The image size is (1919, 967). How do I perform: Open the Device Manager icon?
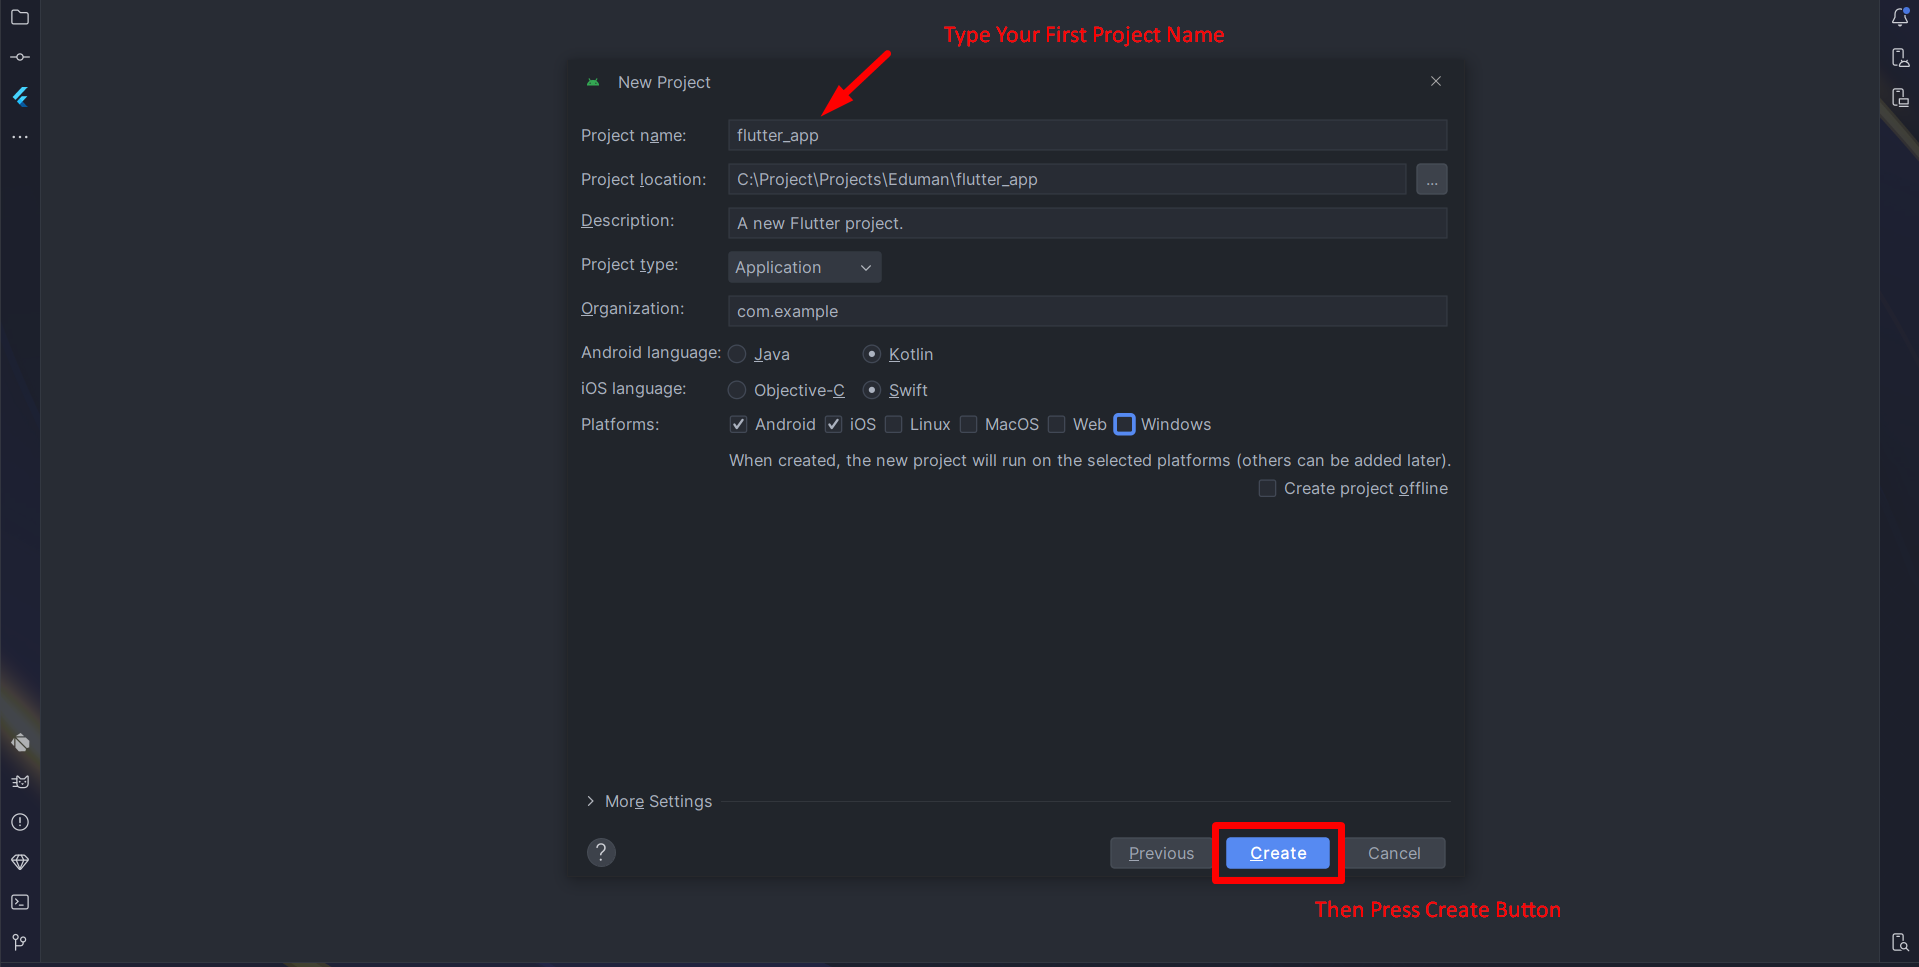(x=1900, y=57)
